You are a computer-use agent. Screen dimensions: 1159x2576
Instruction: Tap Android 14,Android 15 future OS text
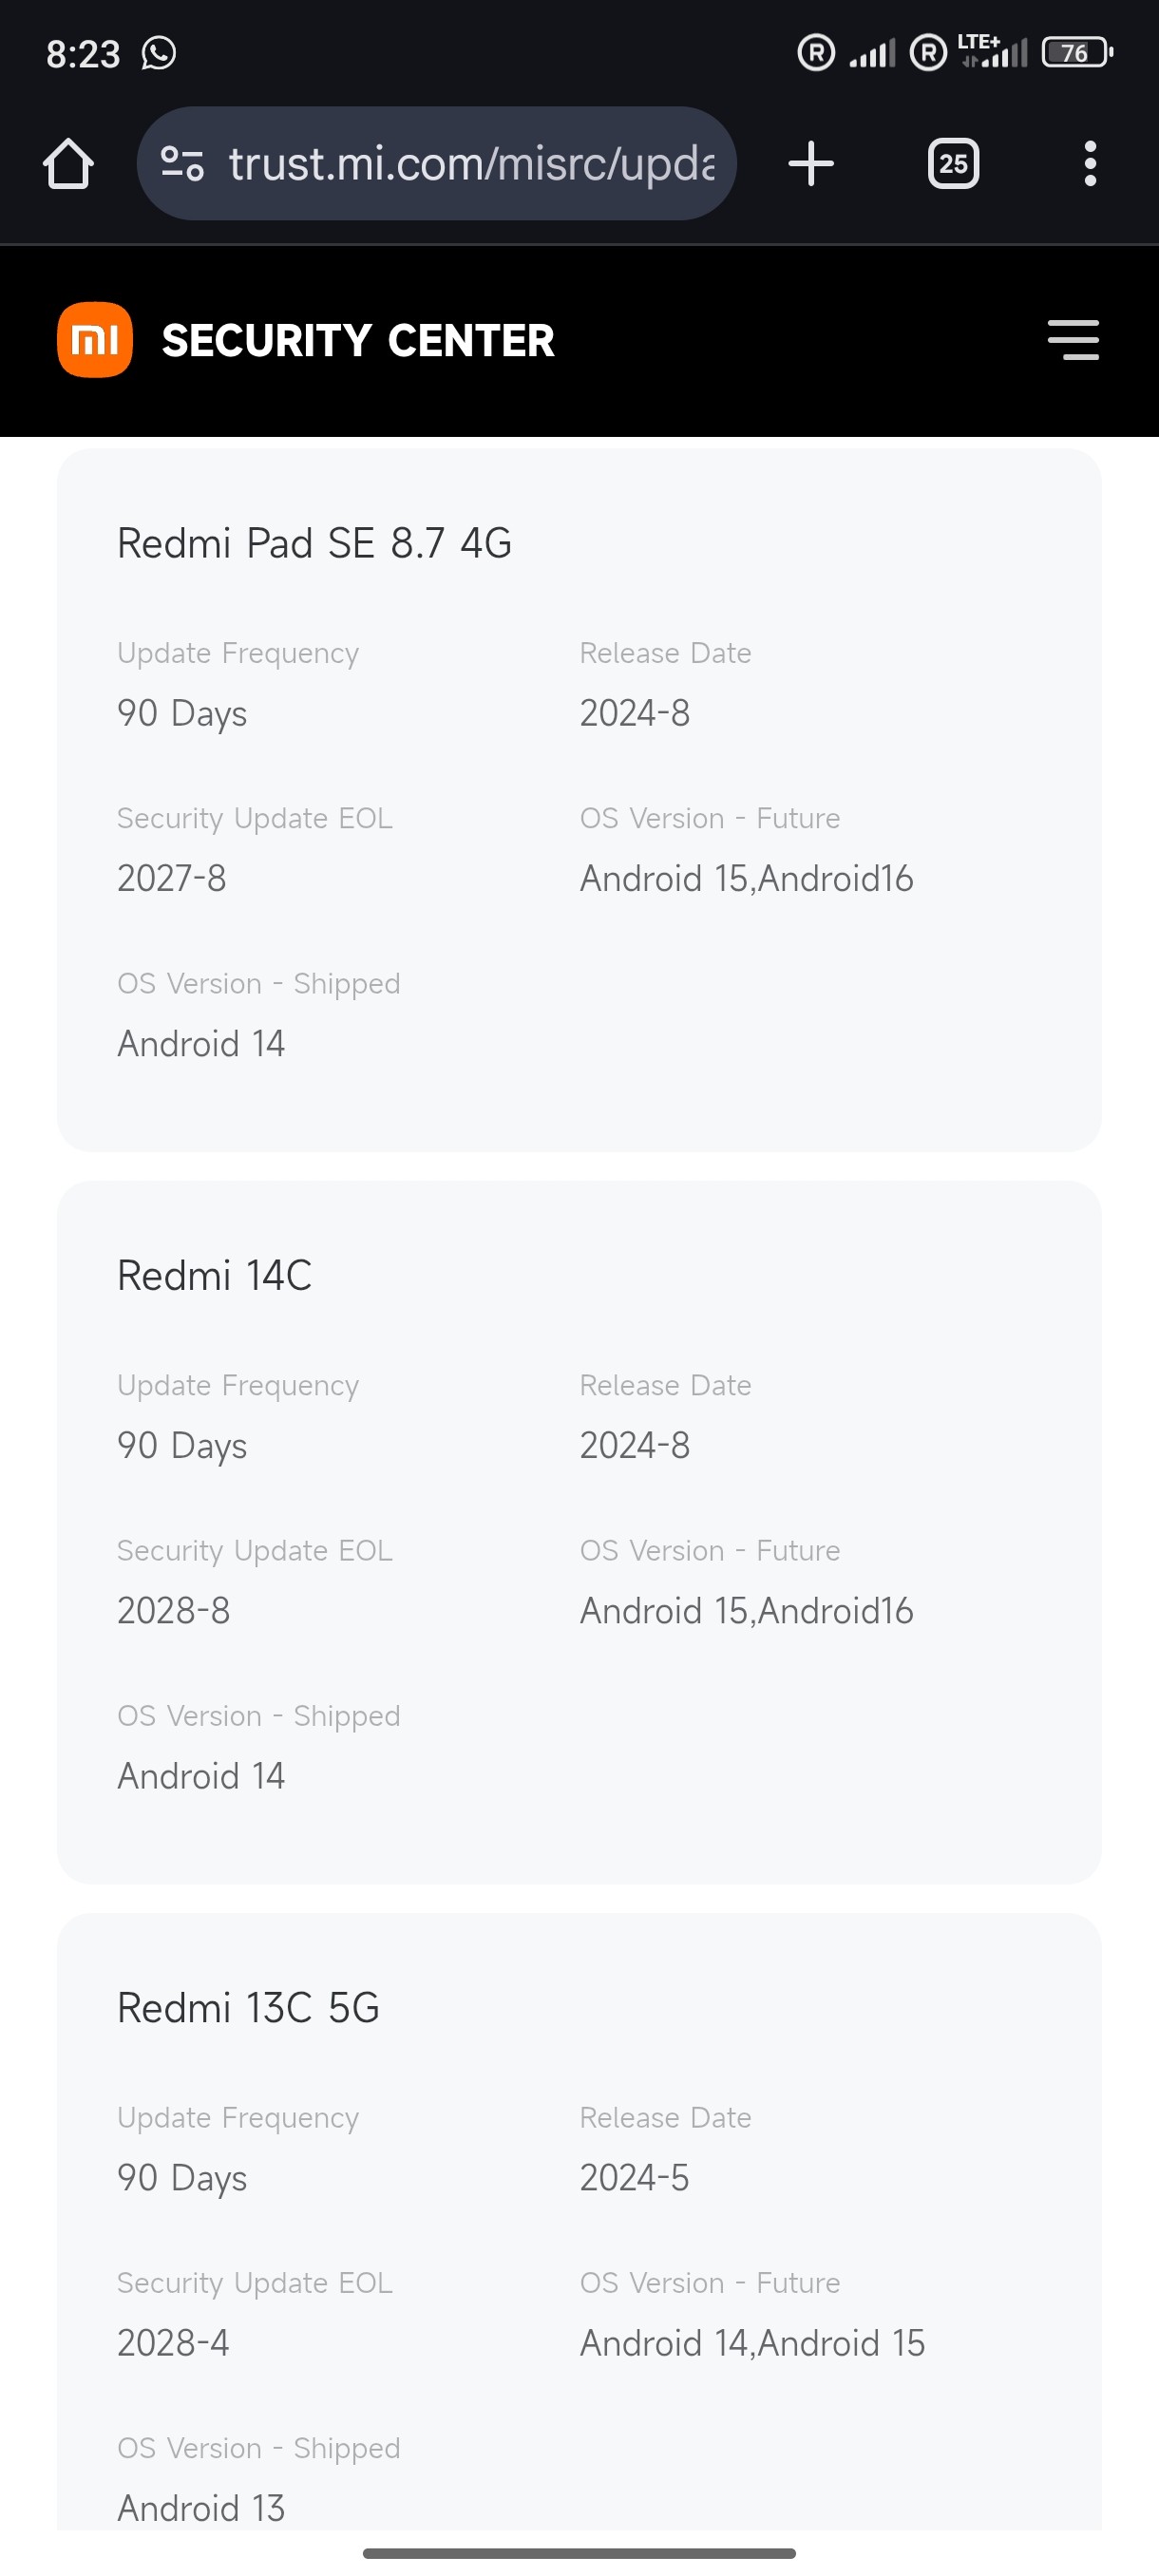(752, 2343)
